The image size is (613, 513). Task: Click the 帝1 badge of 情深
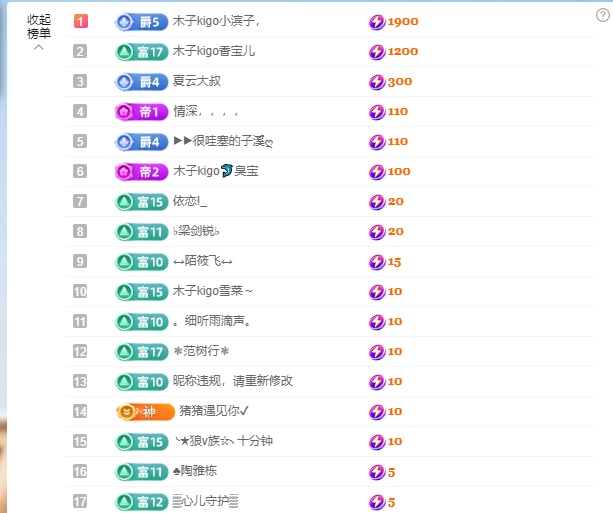tap(141, 112)
